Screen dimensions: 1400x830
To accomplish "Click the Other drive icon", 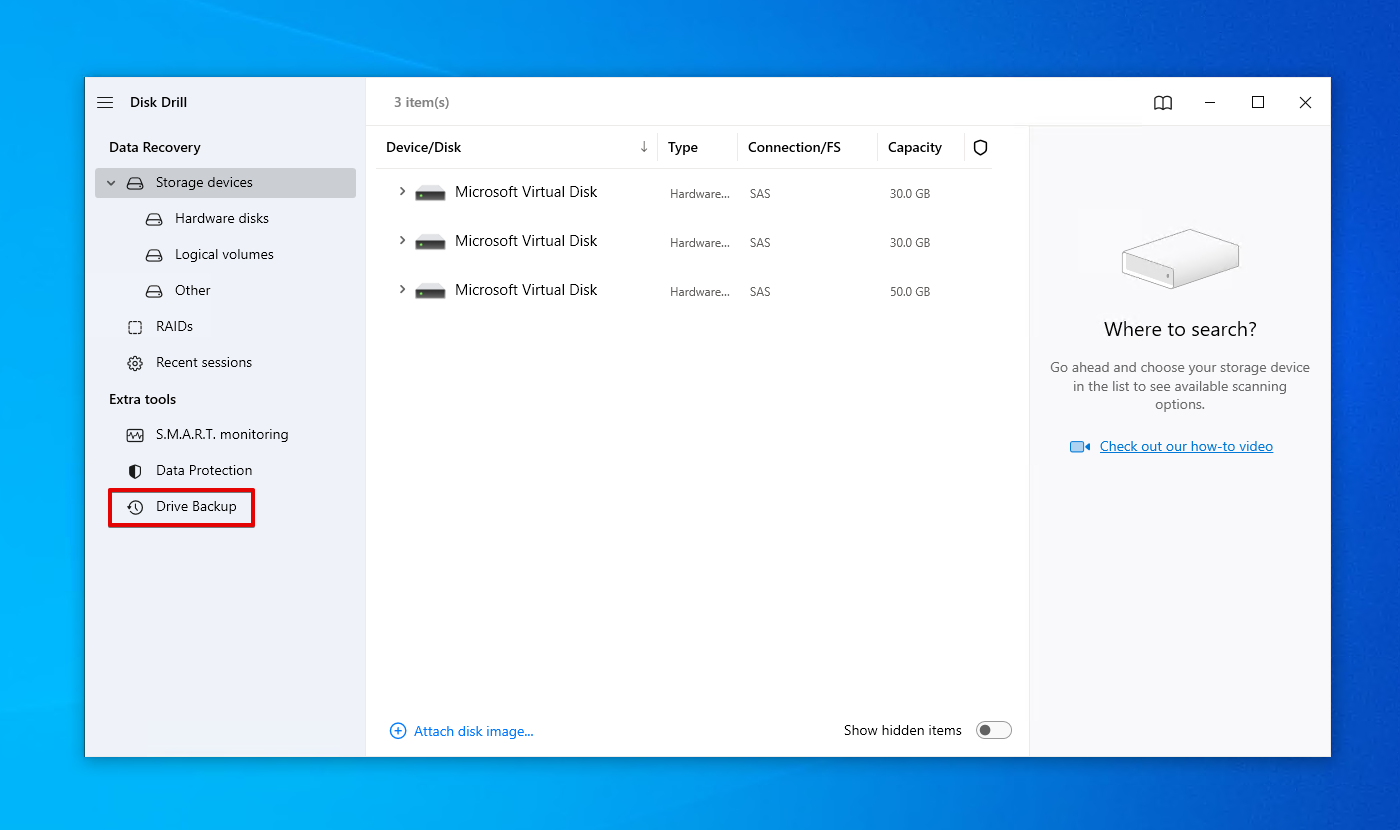I will click(154, 291).
